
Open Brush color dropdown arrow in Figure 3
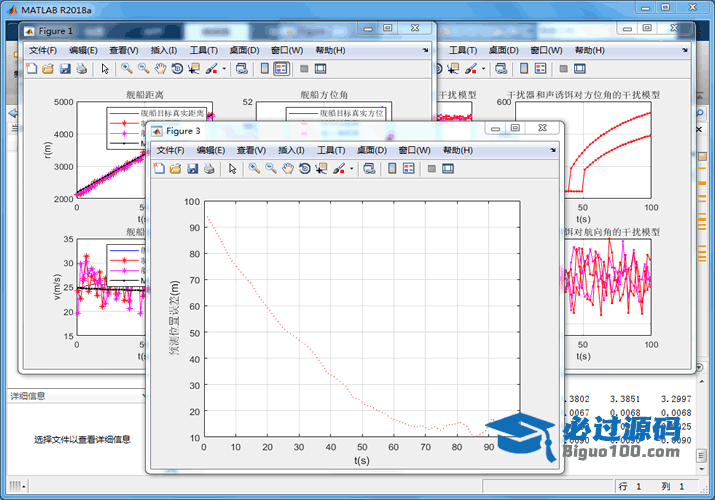click(352, 169)
